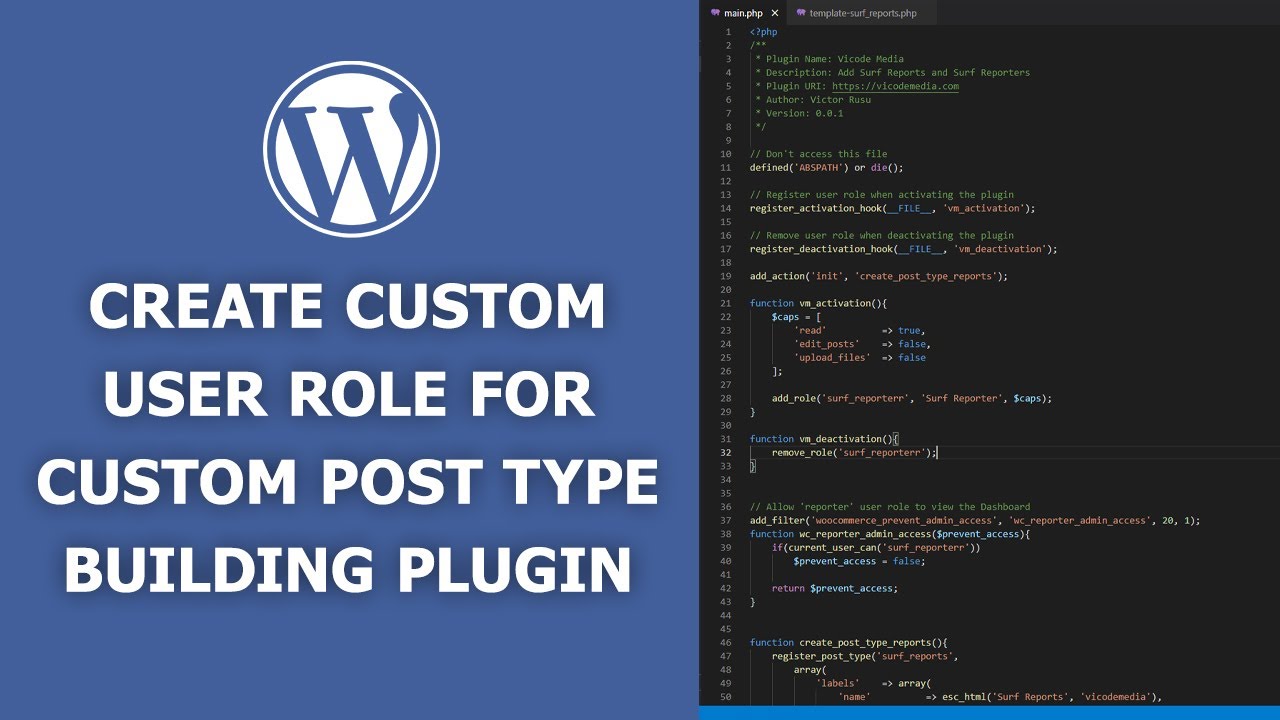1280x720 pixels.
Task: Click 'function vm_deactivation(){' declaration
Action: coord(824,439)
